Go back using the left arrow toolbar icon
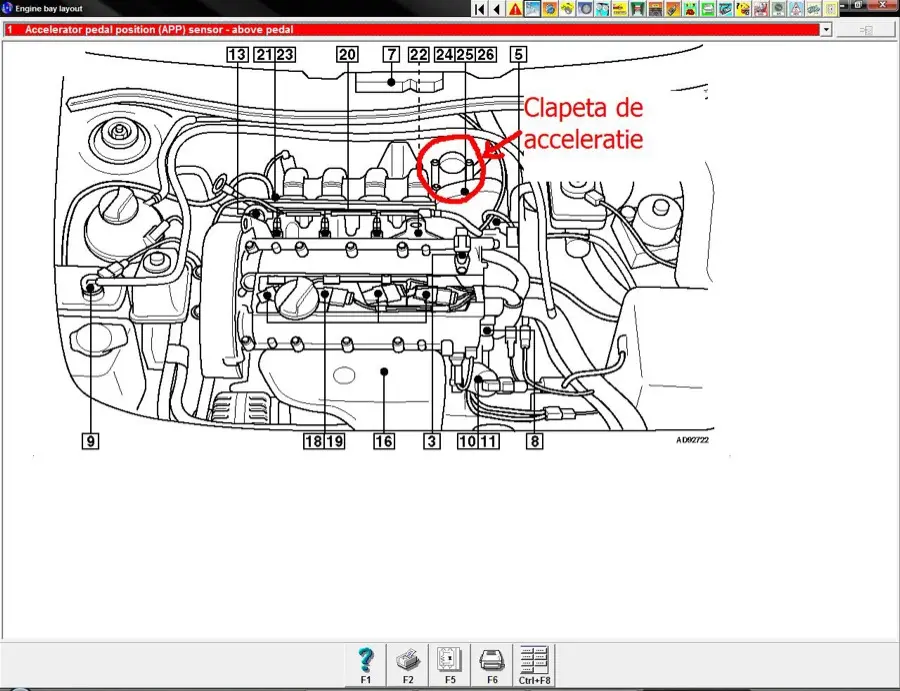The image size is (900, 691). click(x=495, y=8)
